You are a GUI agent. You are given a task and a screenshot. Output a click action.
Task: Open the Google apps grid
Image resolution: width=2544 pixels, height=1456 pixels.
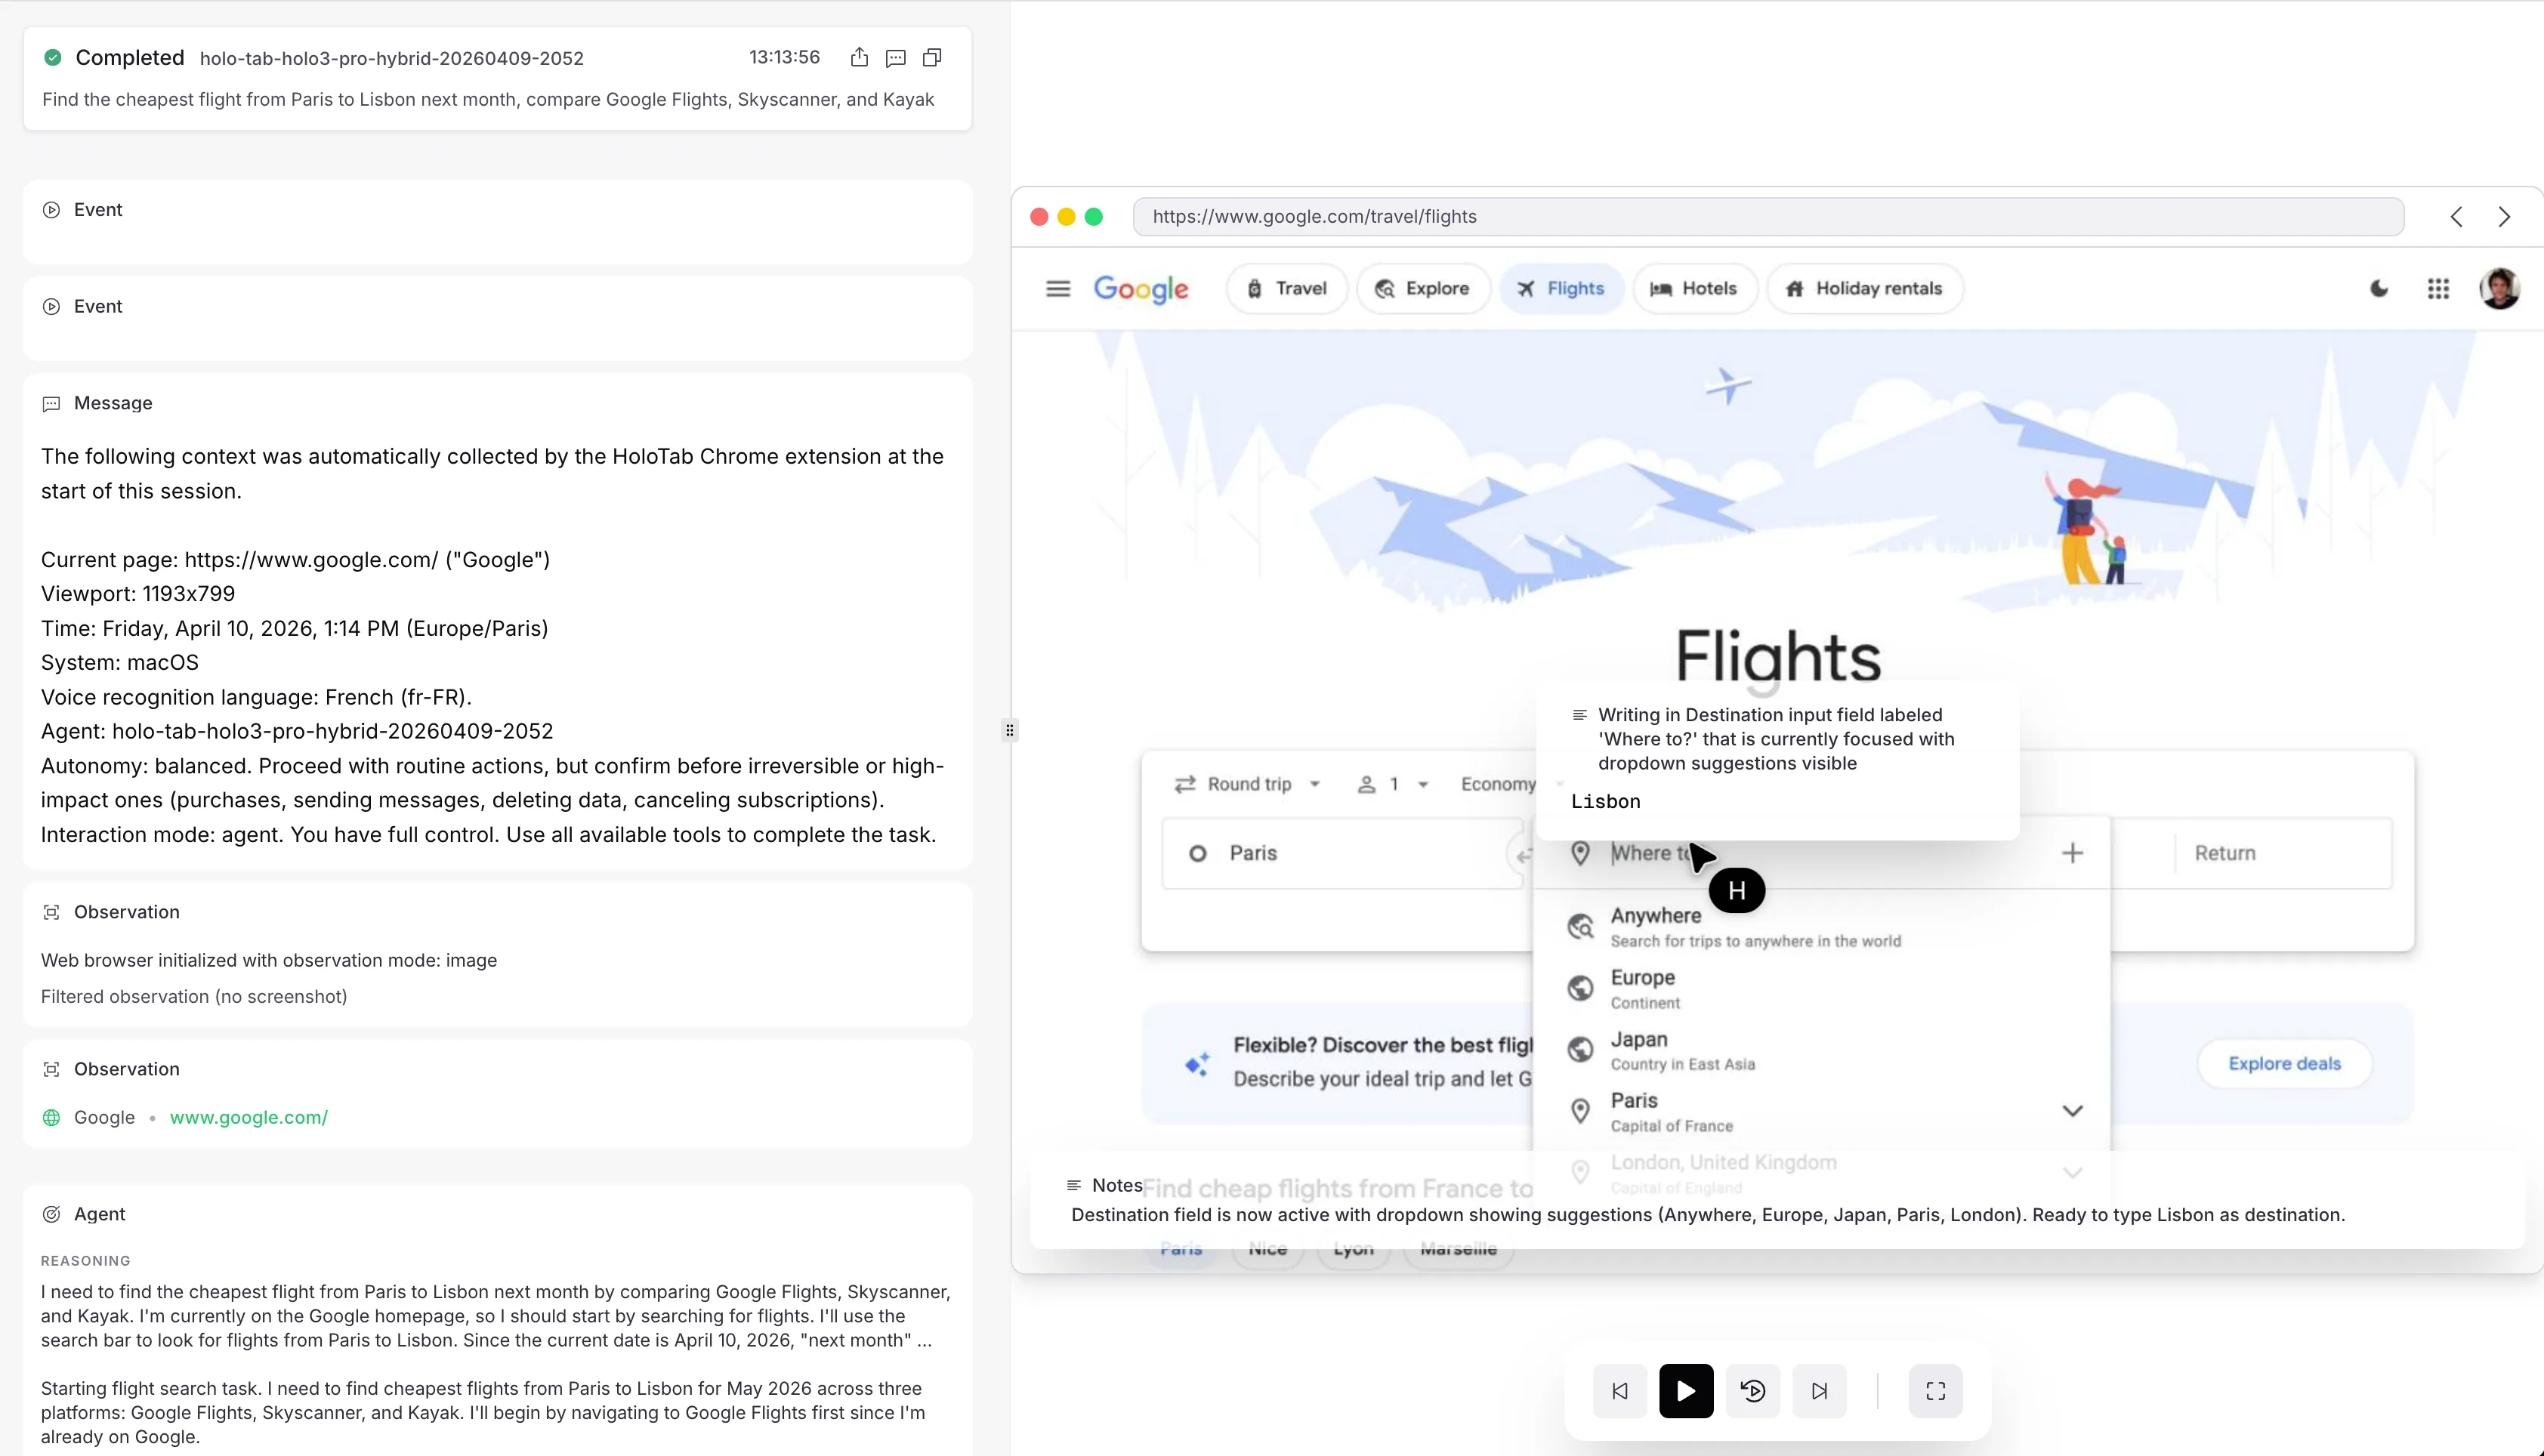click(2439, 289)
